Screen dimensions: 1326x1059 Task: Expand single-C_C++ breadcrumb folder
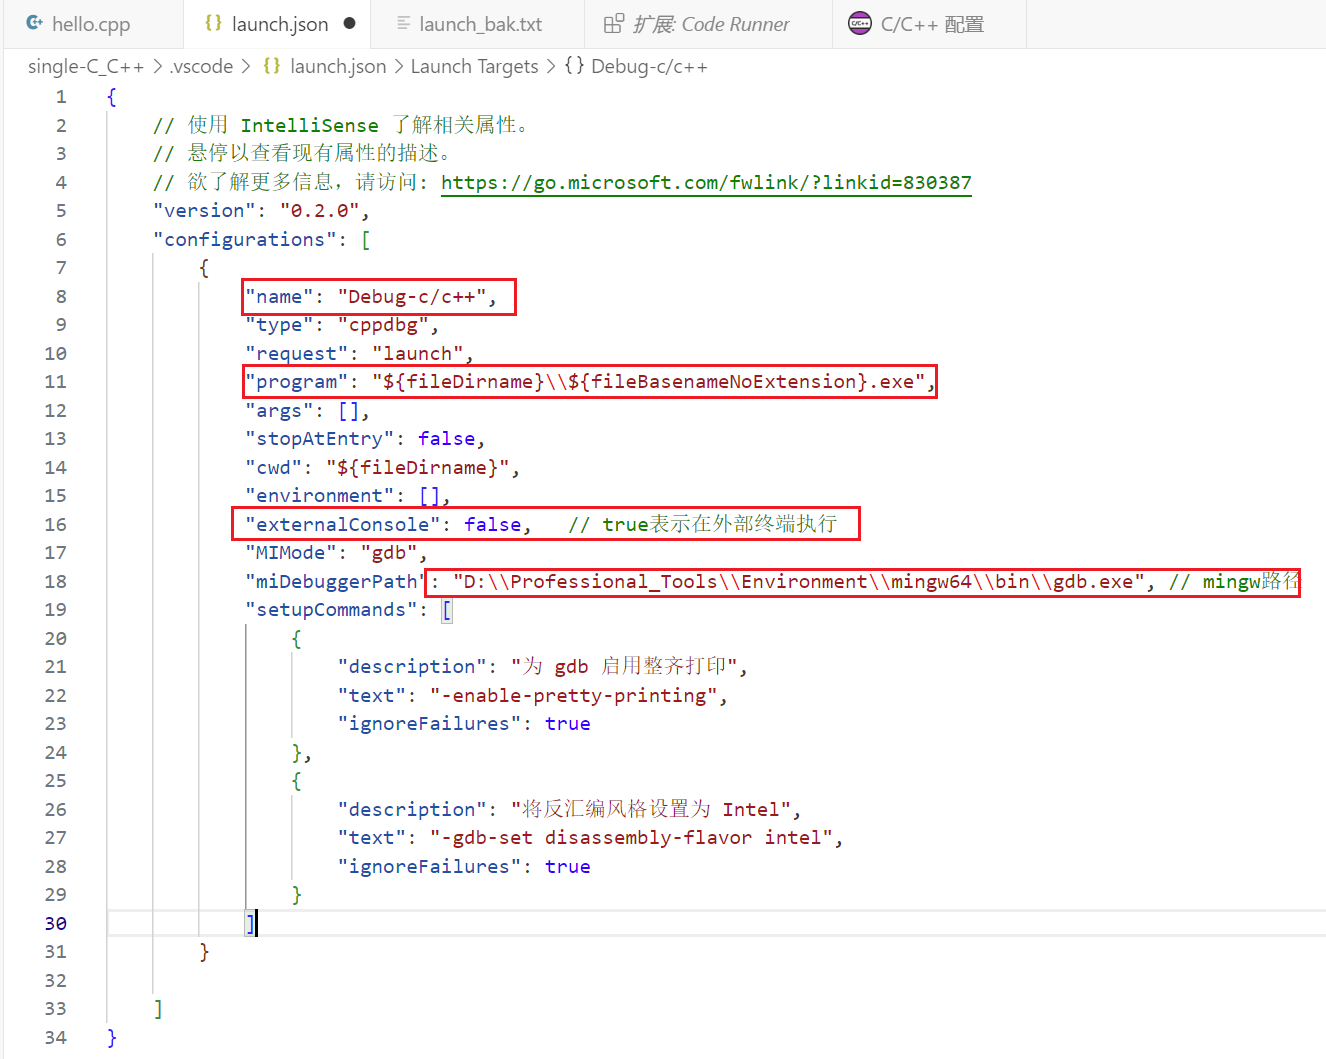[86, 66]
